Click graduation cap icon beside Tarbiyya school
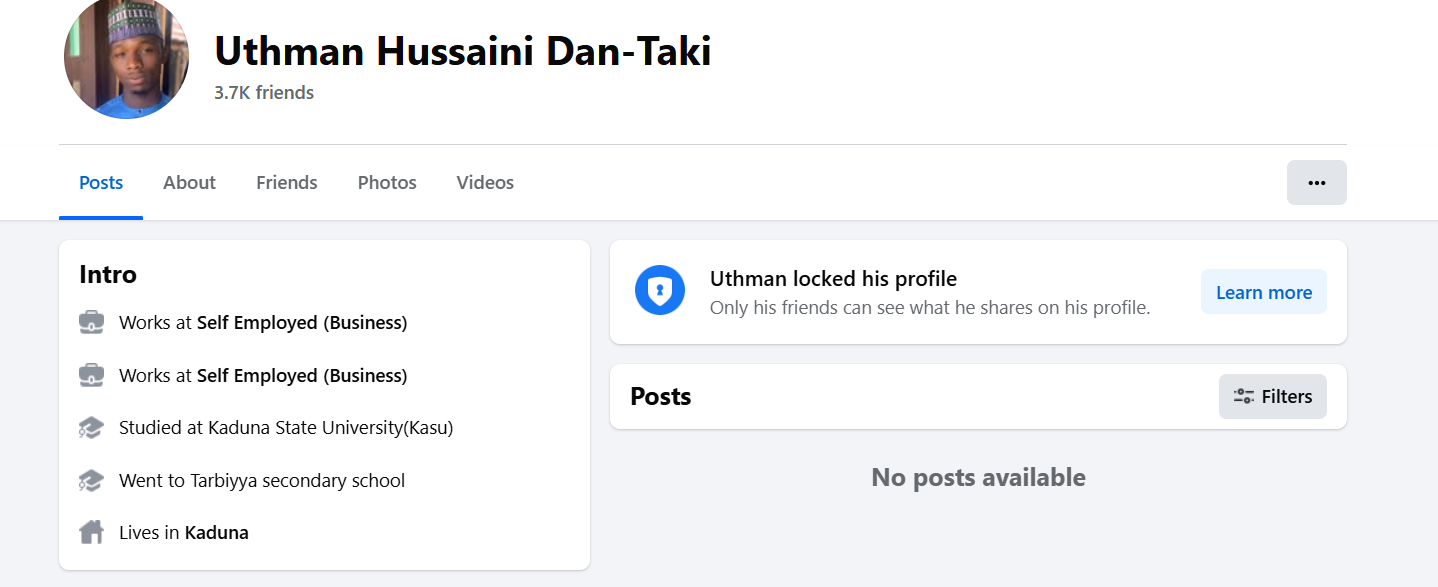Screen dimensions: 1438x587 91,481
